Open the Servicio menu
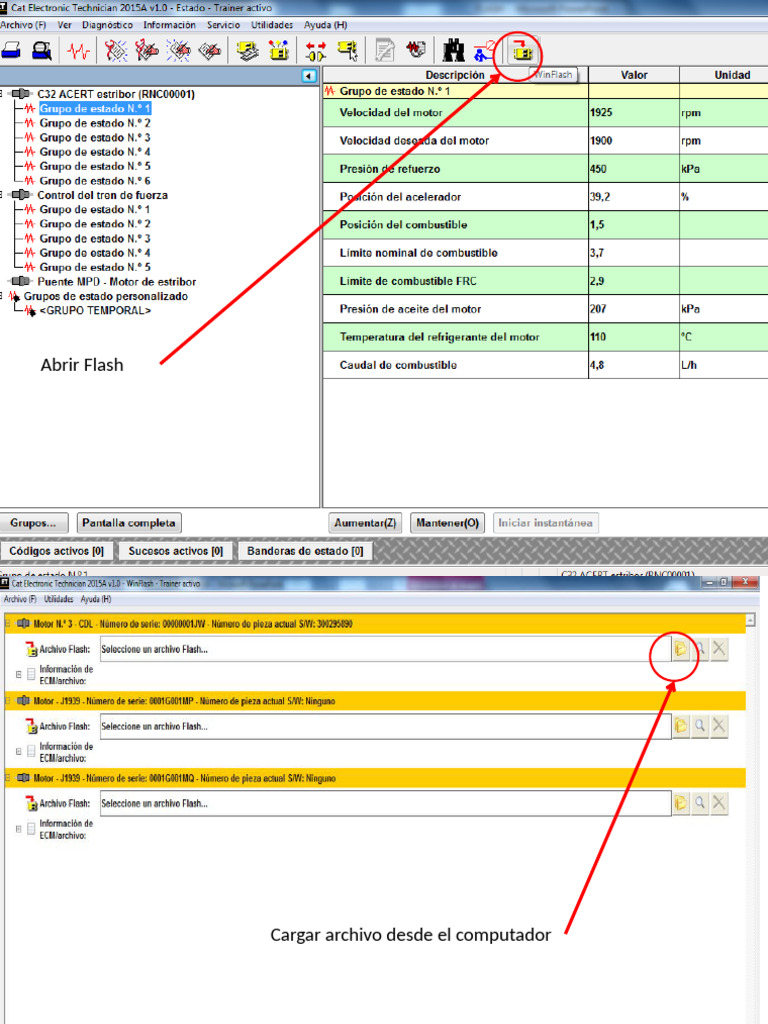The width and height of the screenshot is (768, 1024). 223,25
